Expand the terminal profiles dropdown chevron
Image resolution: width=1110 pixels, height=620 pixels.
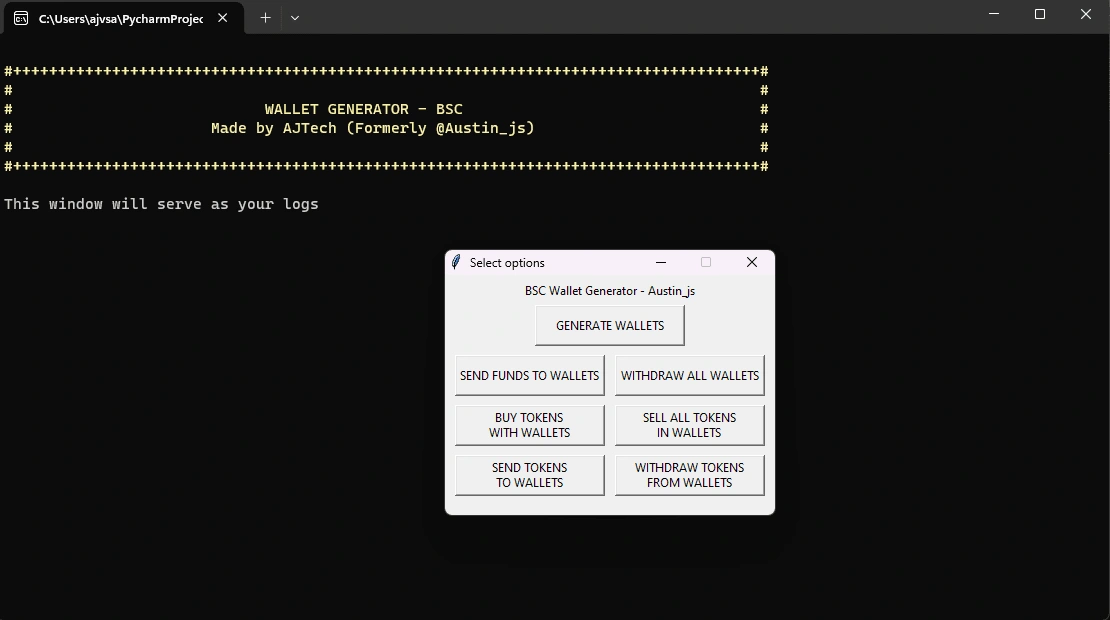[295, 17]
